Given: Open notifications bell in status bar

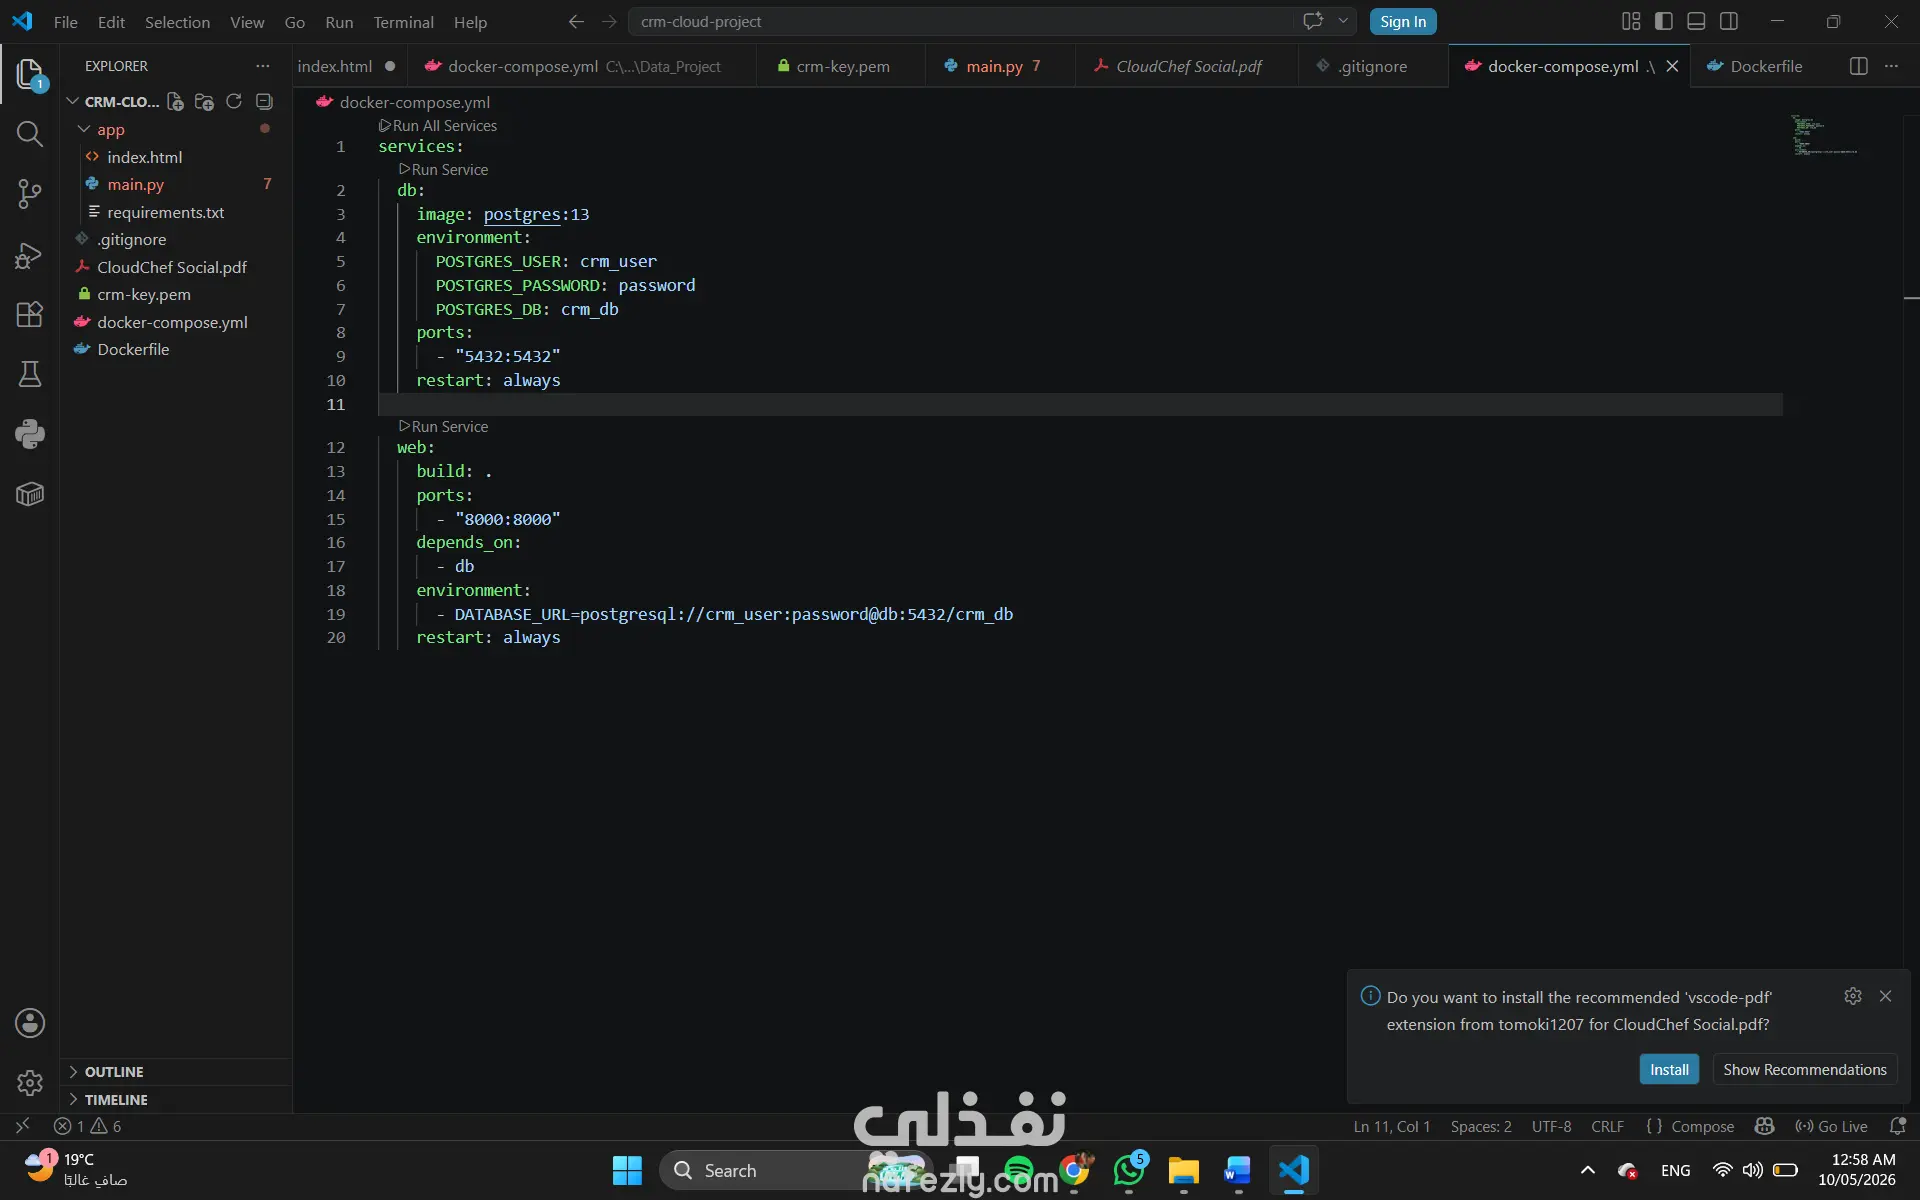Looking at the screenshot, I should pyautogui.click(x=1897, y=1126).
